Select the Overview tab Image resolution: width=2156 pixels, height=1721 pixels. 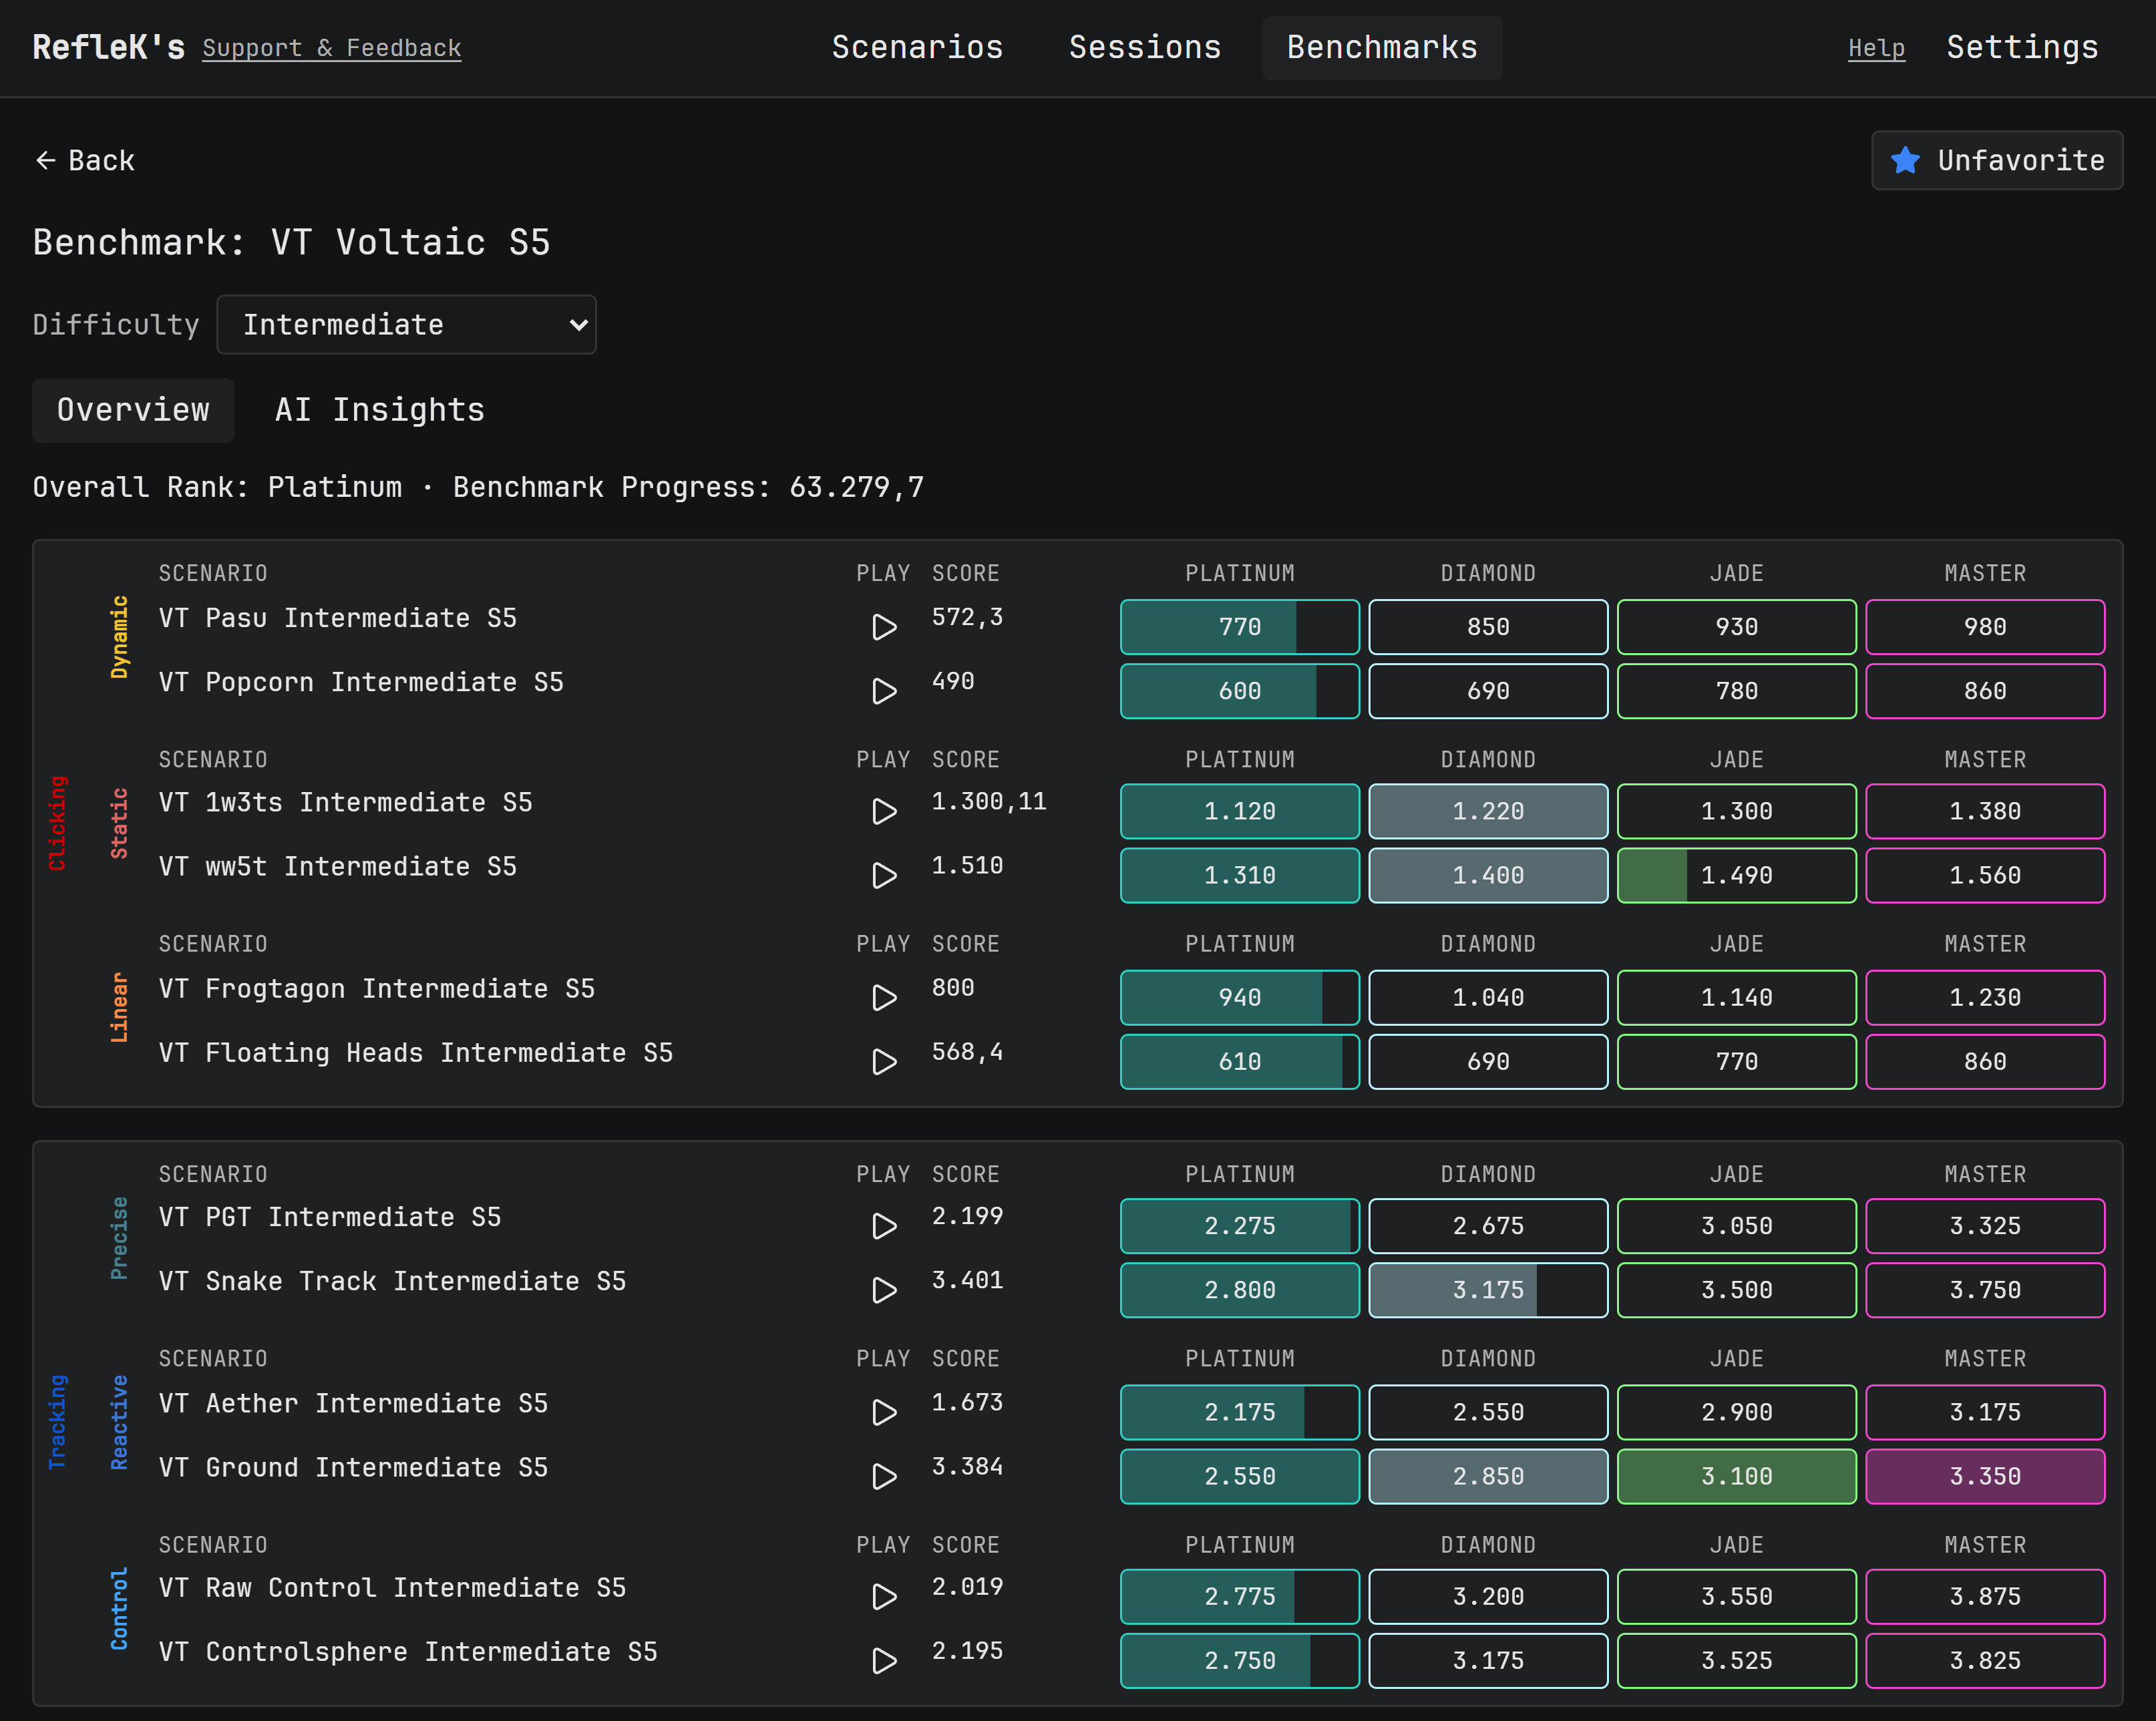pyautogui.click(x=133, y=410)
